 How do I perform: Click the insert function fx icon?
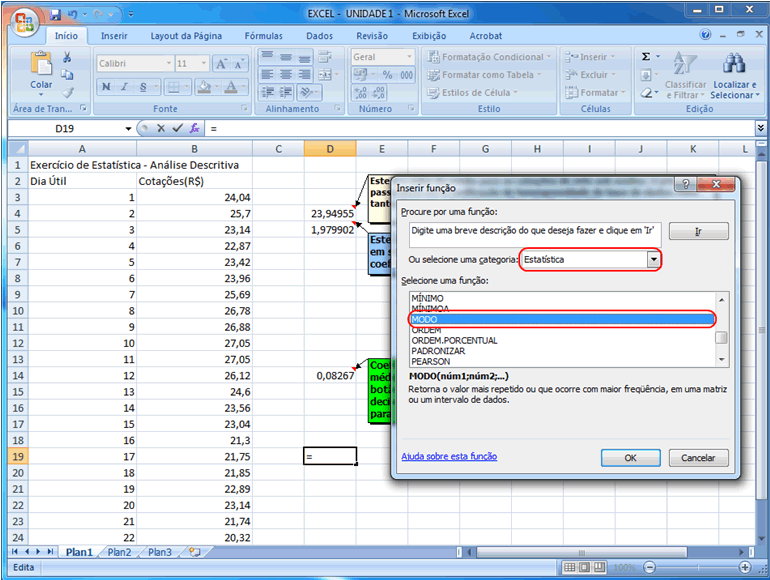195,129
